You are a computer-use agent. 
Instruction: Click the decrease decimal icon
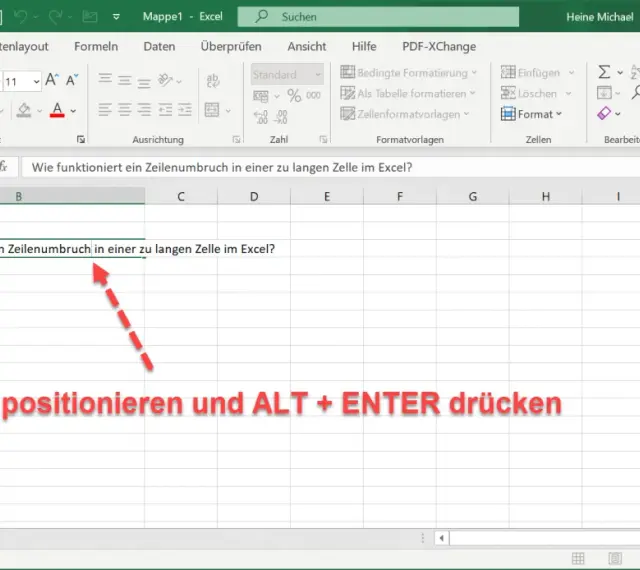281,117
